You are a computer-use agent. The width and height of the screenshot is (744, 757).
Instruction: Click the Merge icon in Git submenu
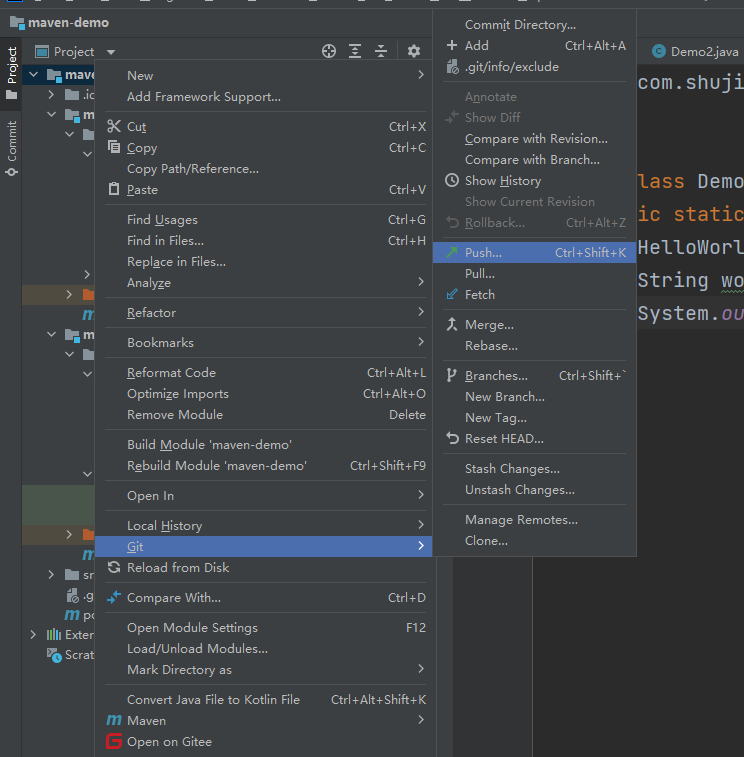pyautogui.click(x=452, y=324)
